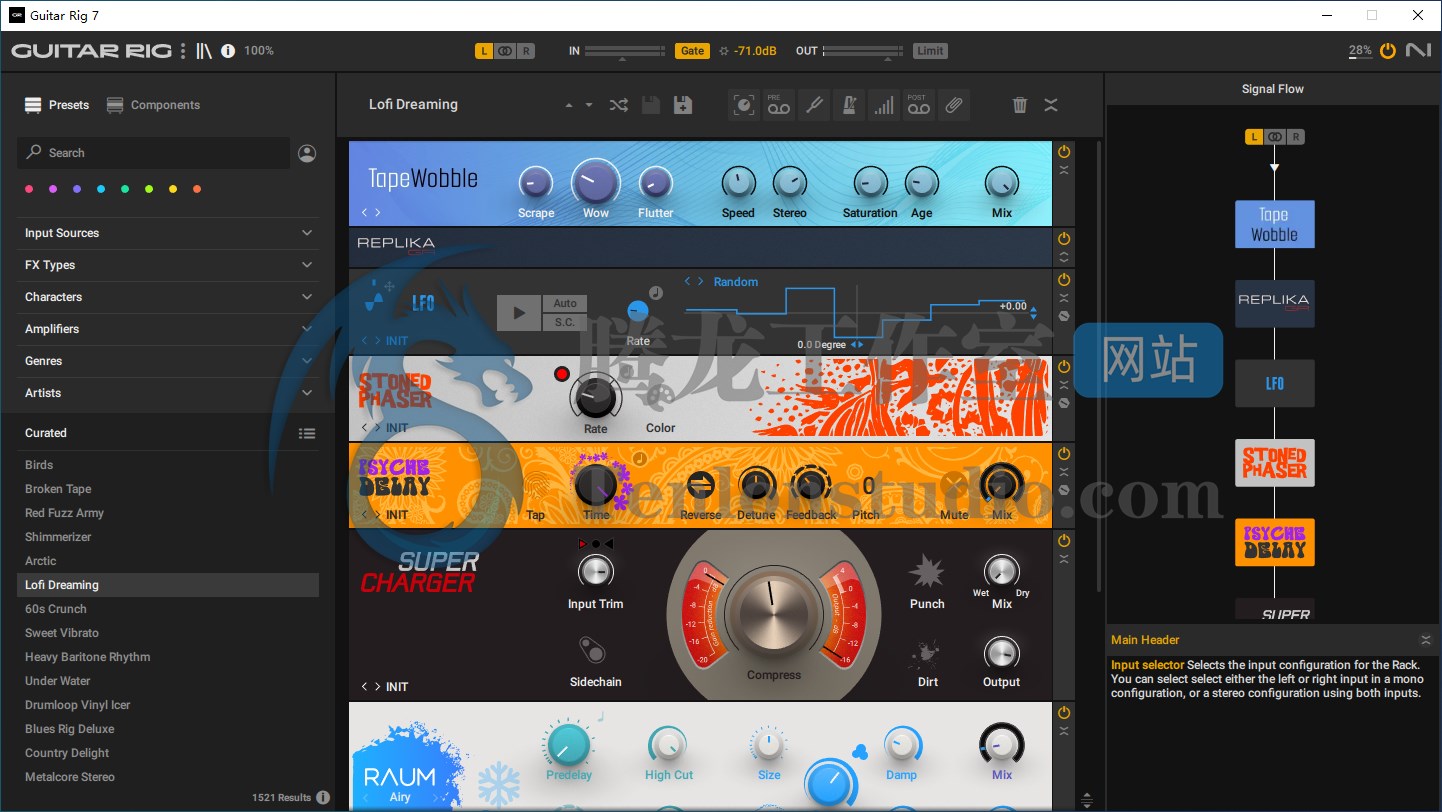Select the 60s Crunch preset

(56, 609)
